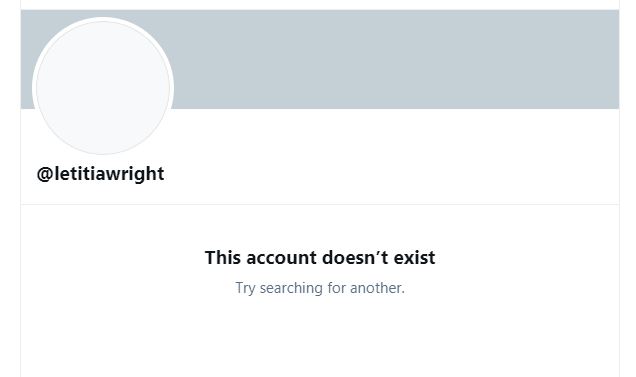
Task: Click the "This account doesn't exist" heading
Action: 320,258
